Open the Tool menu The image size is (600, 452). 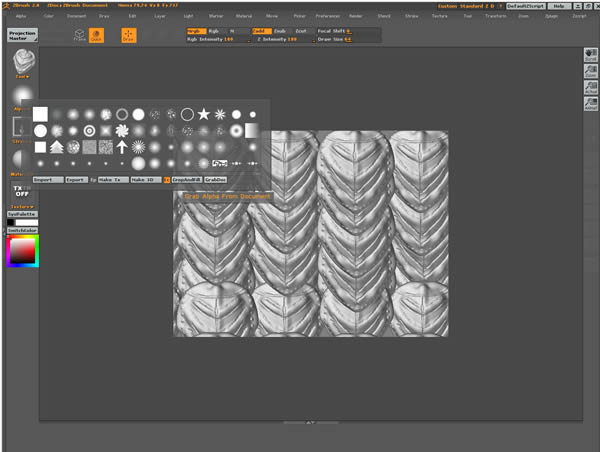pyautogui.click(x=468, y=16)
